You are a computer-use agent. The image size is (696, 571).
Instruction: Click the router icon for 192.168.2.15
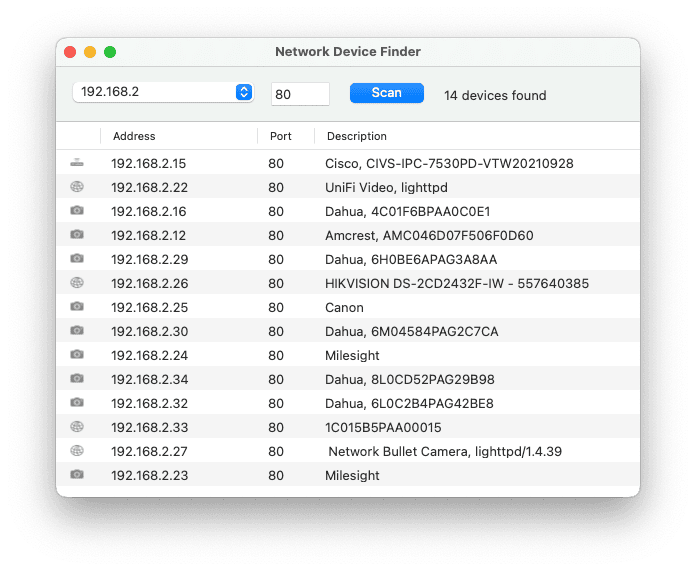[x=77, y=163]
